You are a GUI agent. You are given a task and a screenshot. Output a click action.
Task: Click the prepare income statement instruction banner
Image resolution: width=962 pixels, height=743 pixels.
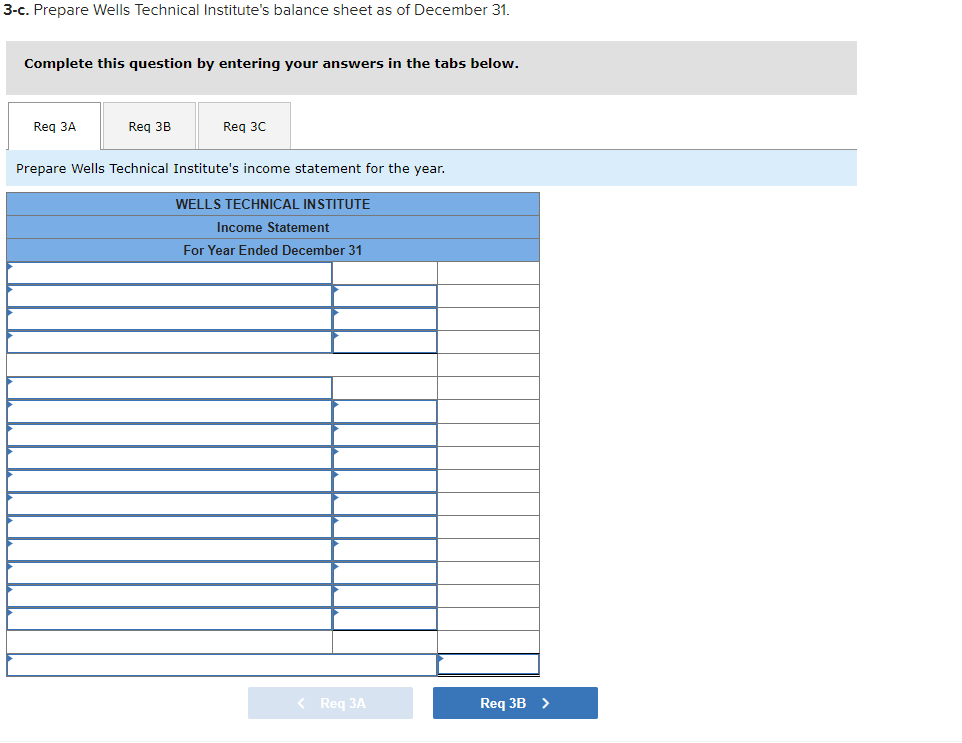(432, 168)
